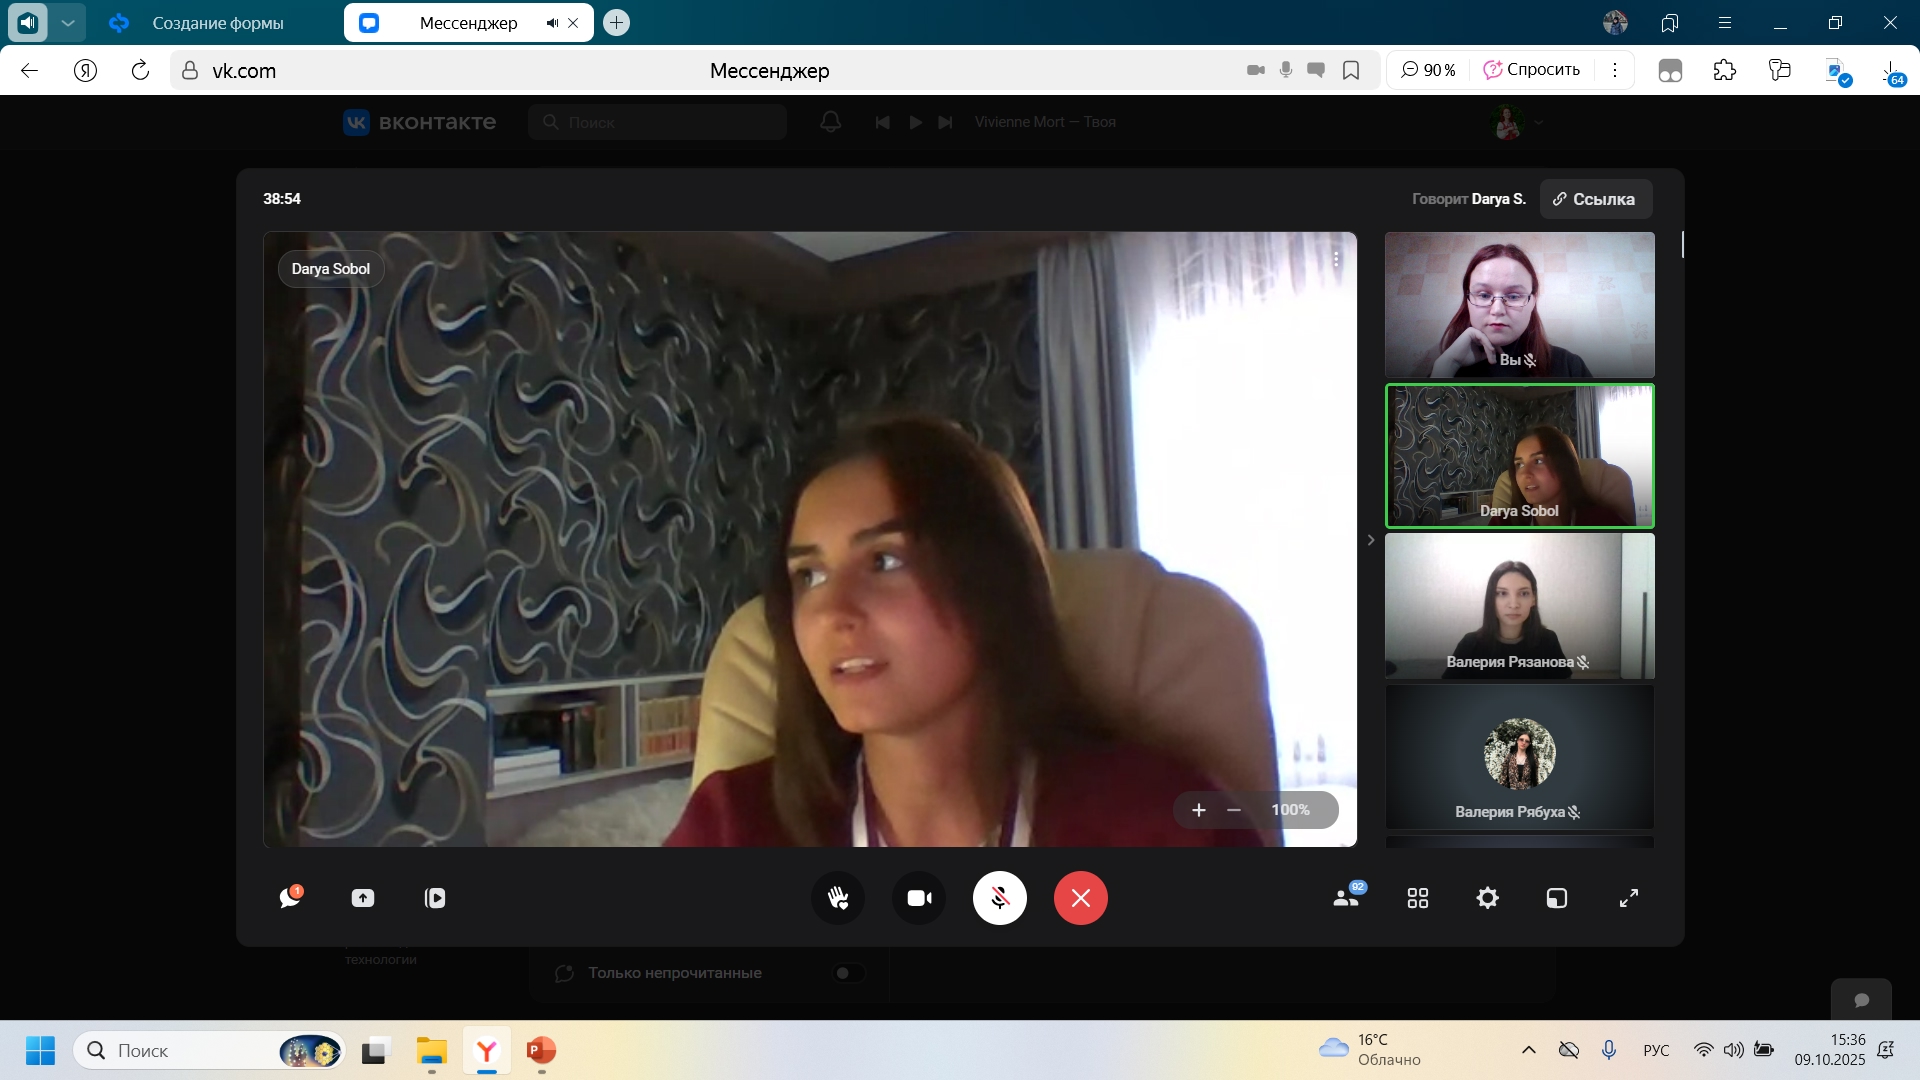Toggle Только непрочитанные switch
The image size is (1920, 1080).
pos(849,973)
